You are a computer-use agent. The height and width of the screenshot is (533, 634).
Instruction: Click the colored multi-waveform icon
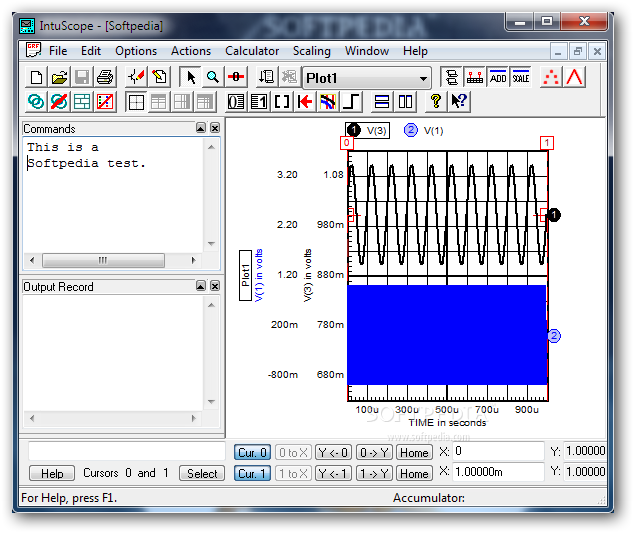(x=328, y=102)
